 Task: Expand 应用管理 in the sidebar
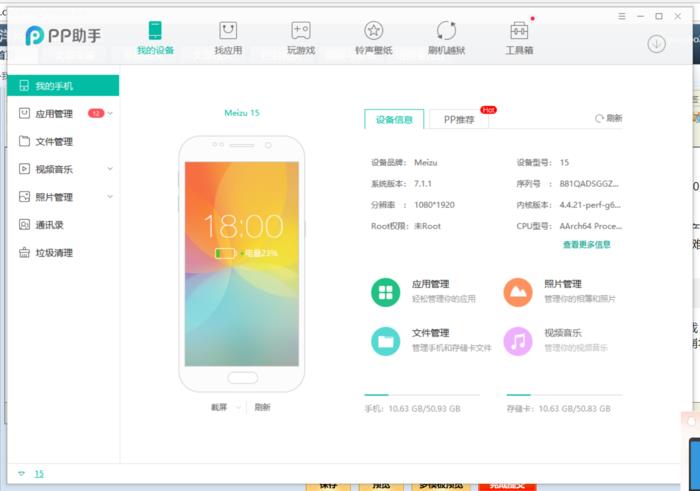point(110,114)
